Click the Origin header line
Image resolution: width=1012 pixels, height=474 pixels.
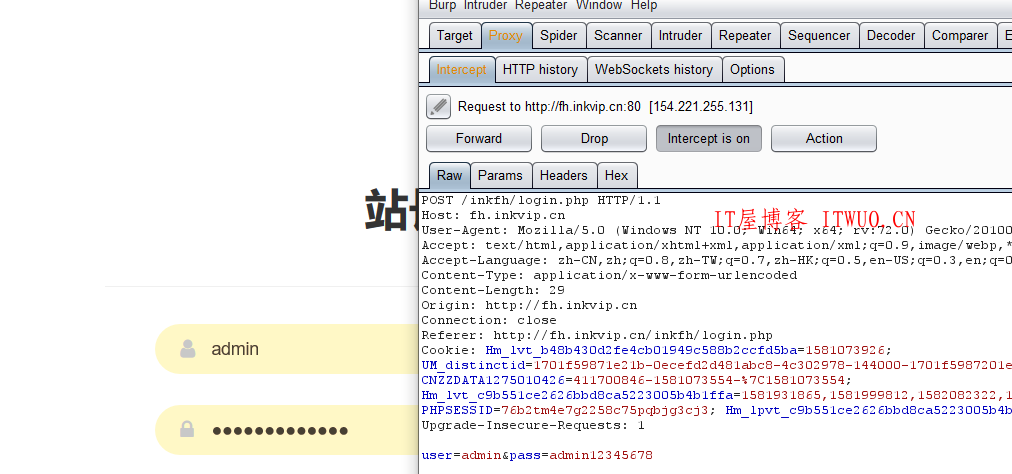tap(529, 305)
